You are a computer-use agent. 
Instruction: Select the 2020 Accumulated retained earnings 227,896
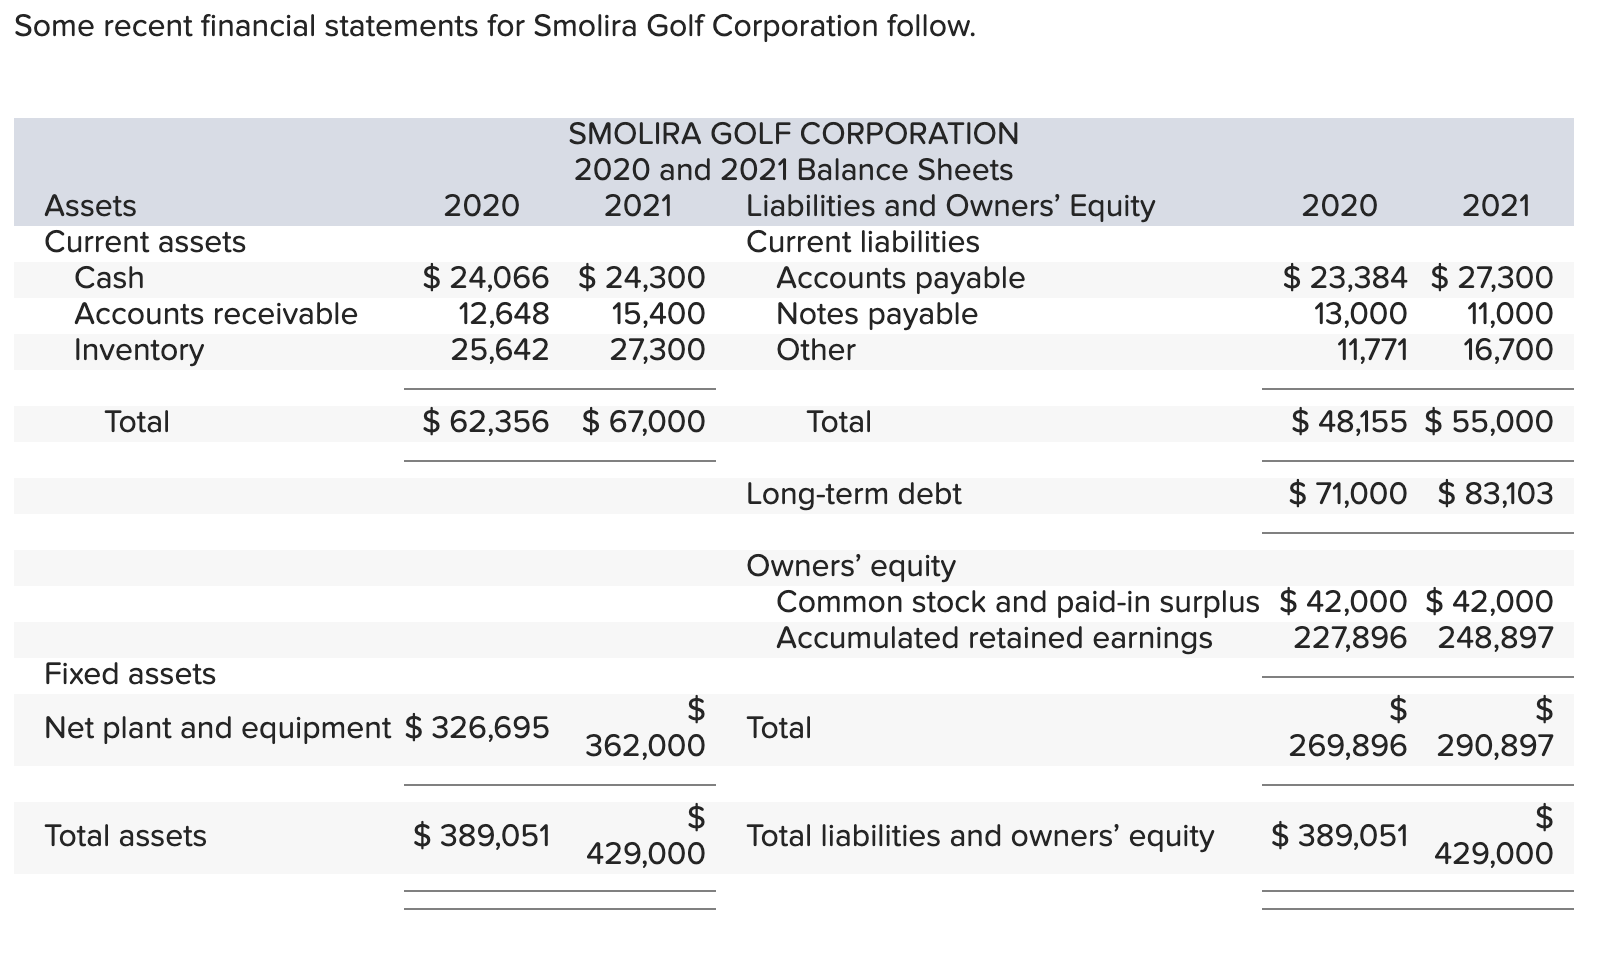coord(1350,637)
